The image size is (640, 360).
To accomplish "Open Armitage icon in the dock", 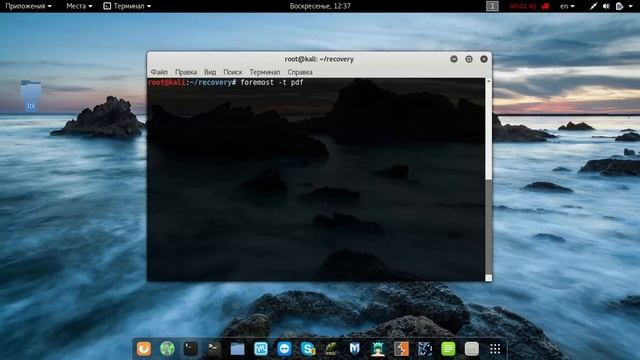I will (378, 349).
